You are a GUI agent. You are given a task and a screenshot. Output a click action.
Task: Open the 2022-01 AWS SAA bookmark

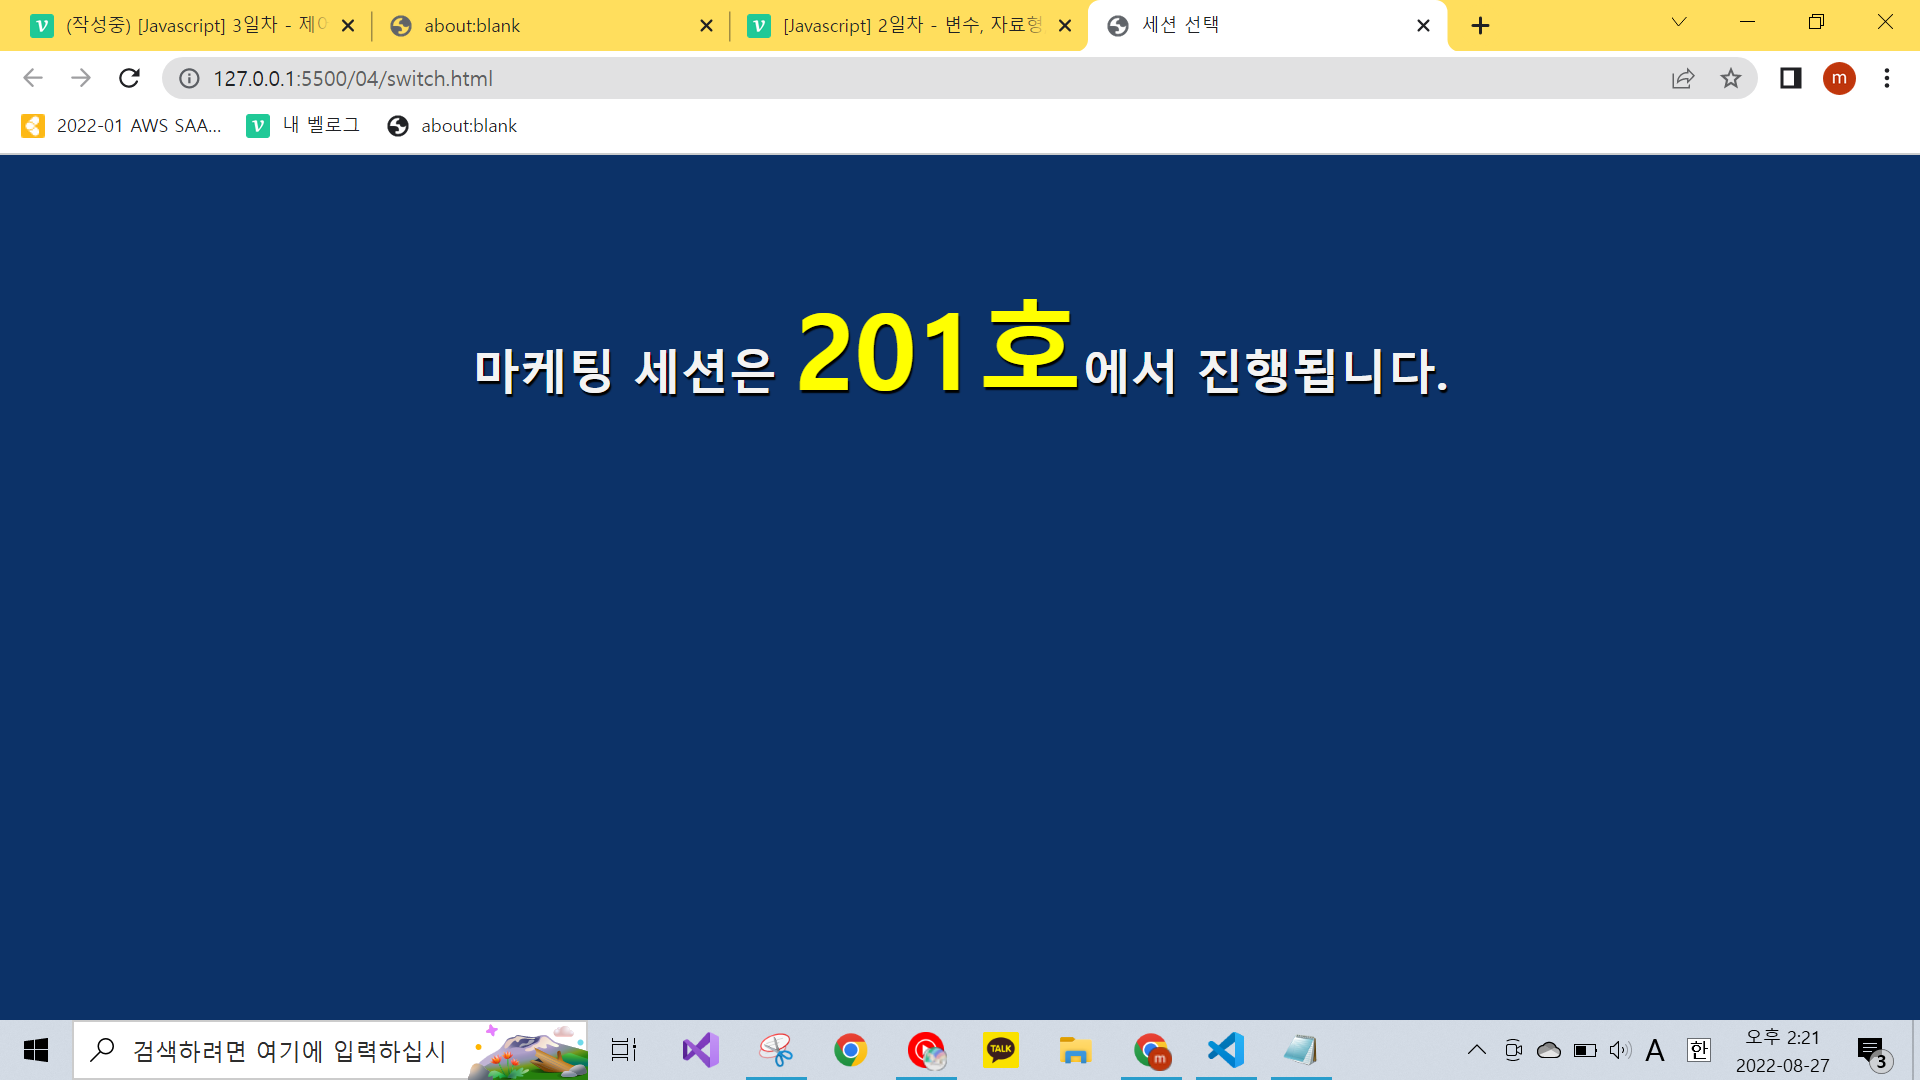tap(121, 126)
